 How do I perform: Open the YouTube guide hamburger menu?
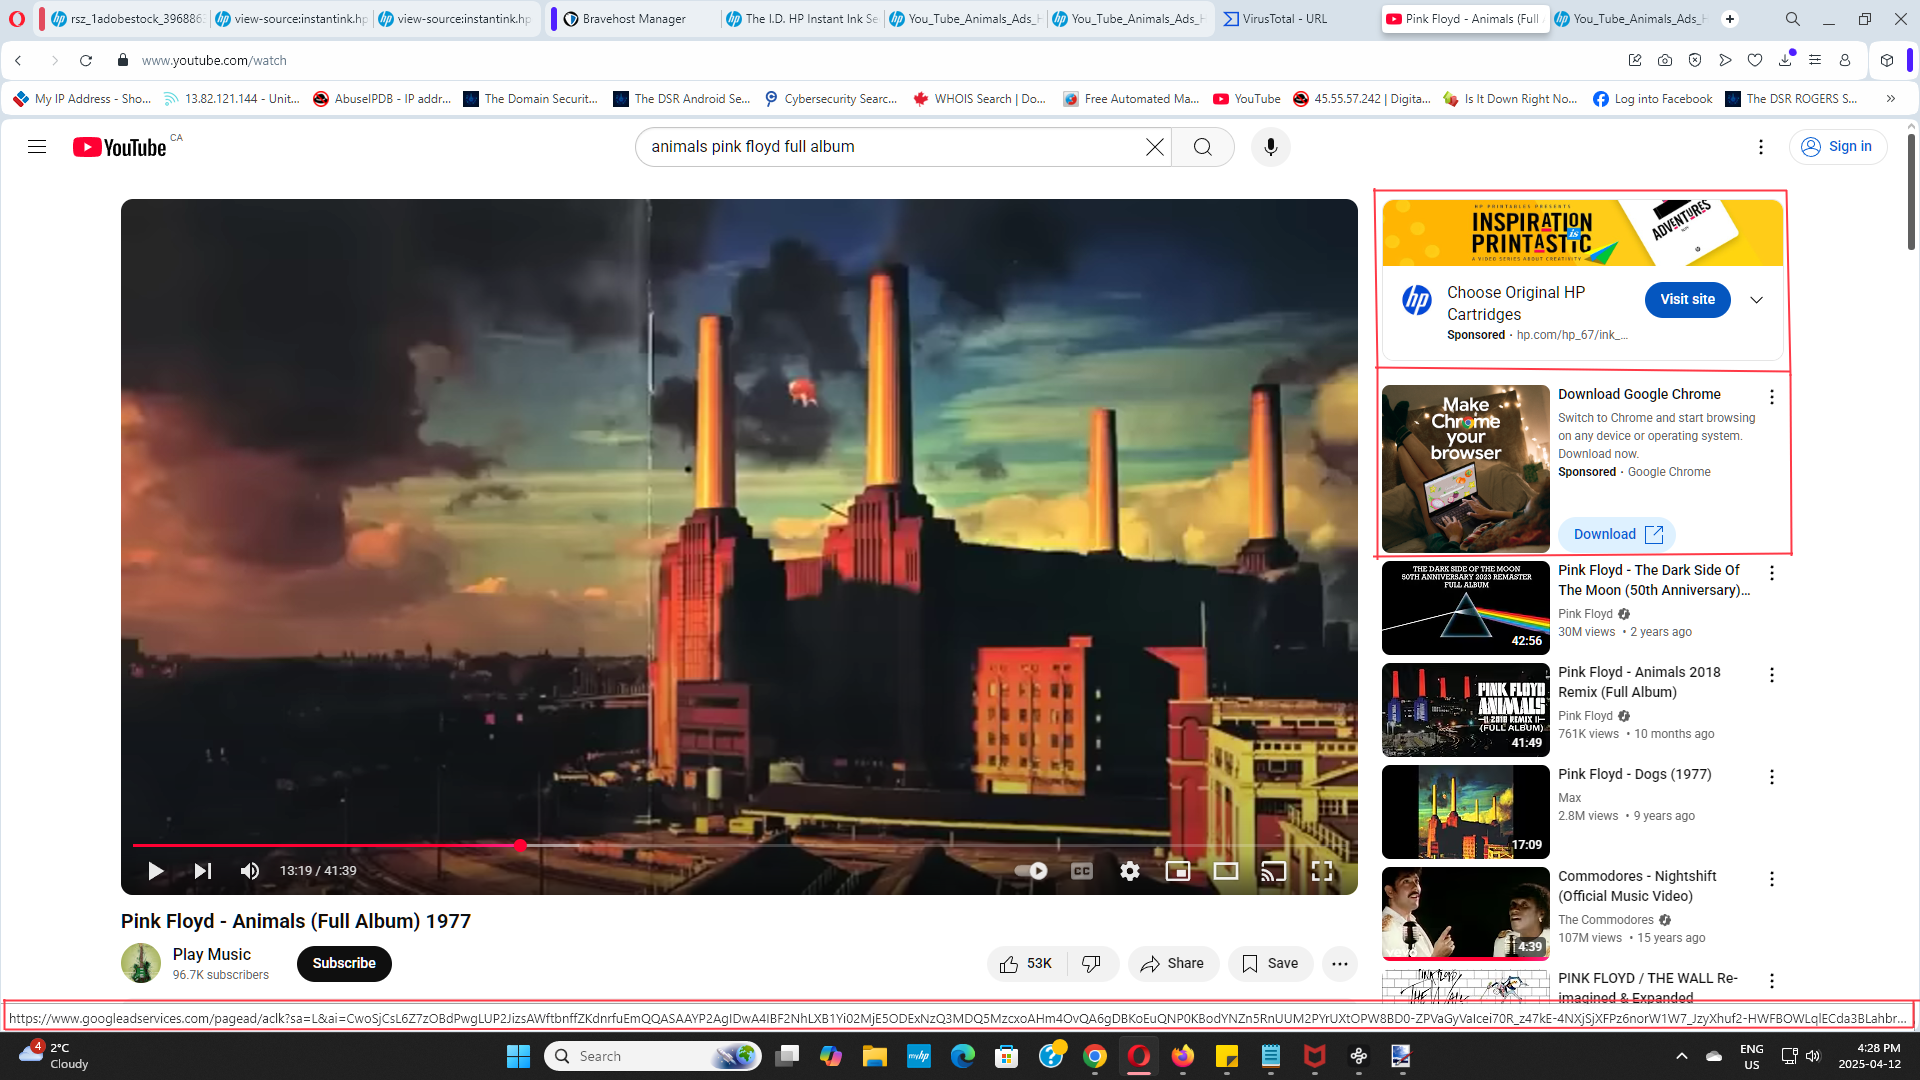click(x=37, y=147)
